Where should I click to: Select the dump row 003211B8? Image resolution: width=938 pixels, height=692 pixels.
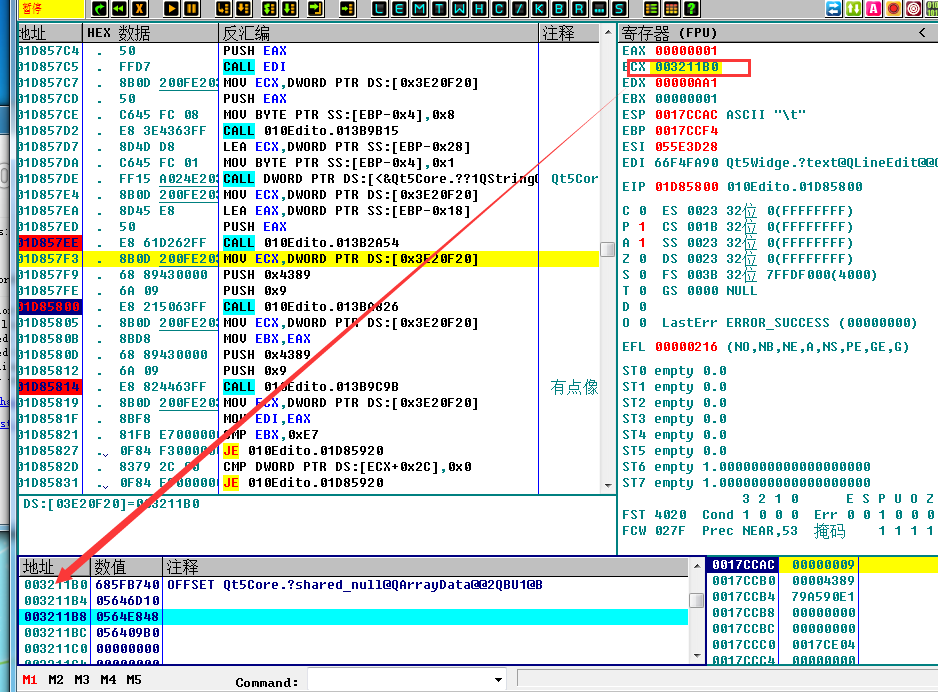[353, 617]
